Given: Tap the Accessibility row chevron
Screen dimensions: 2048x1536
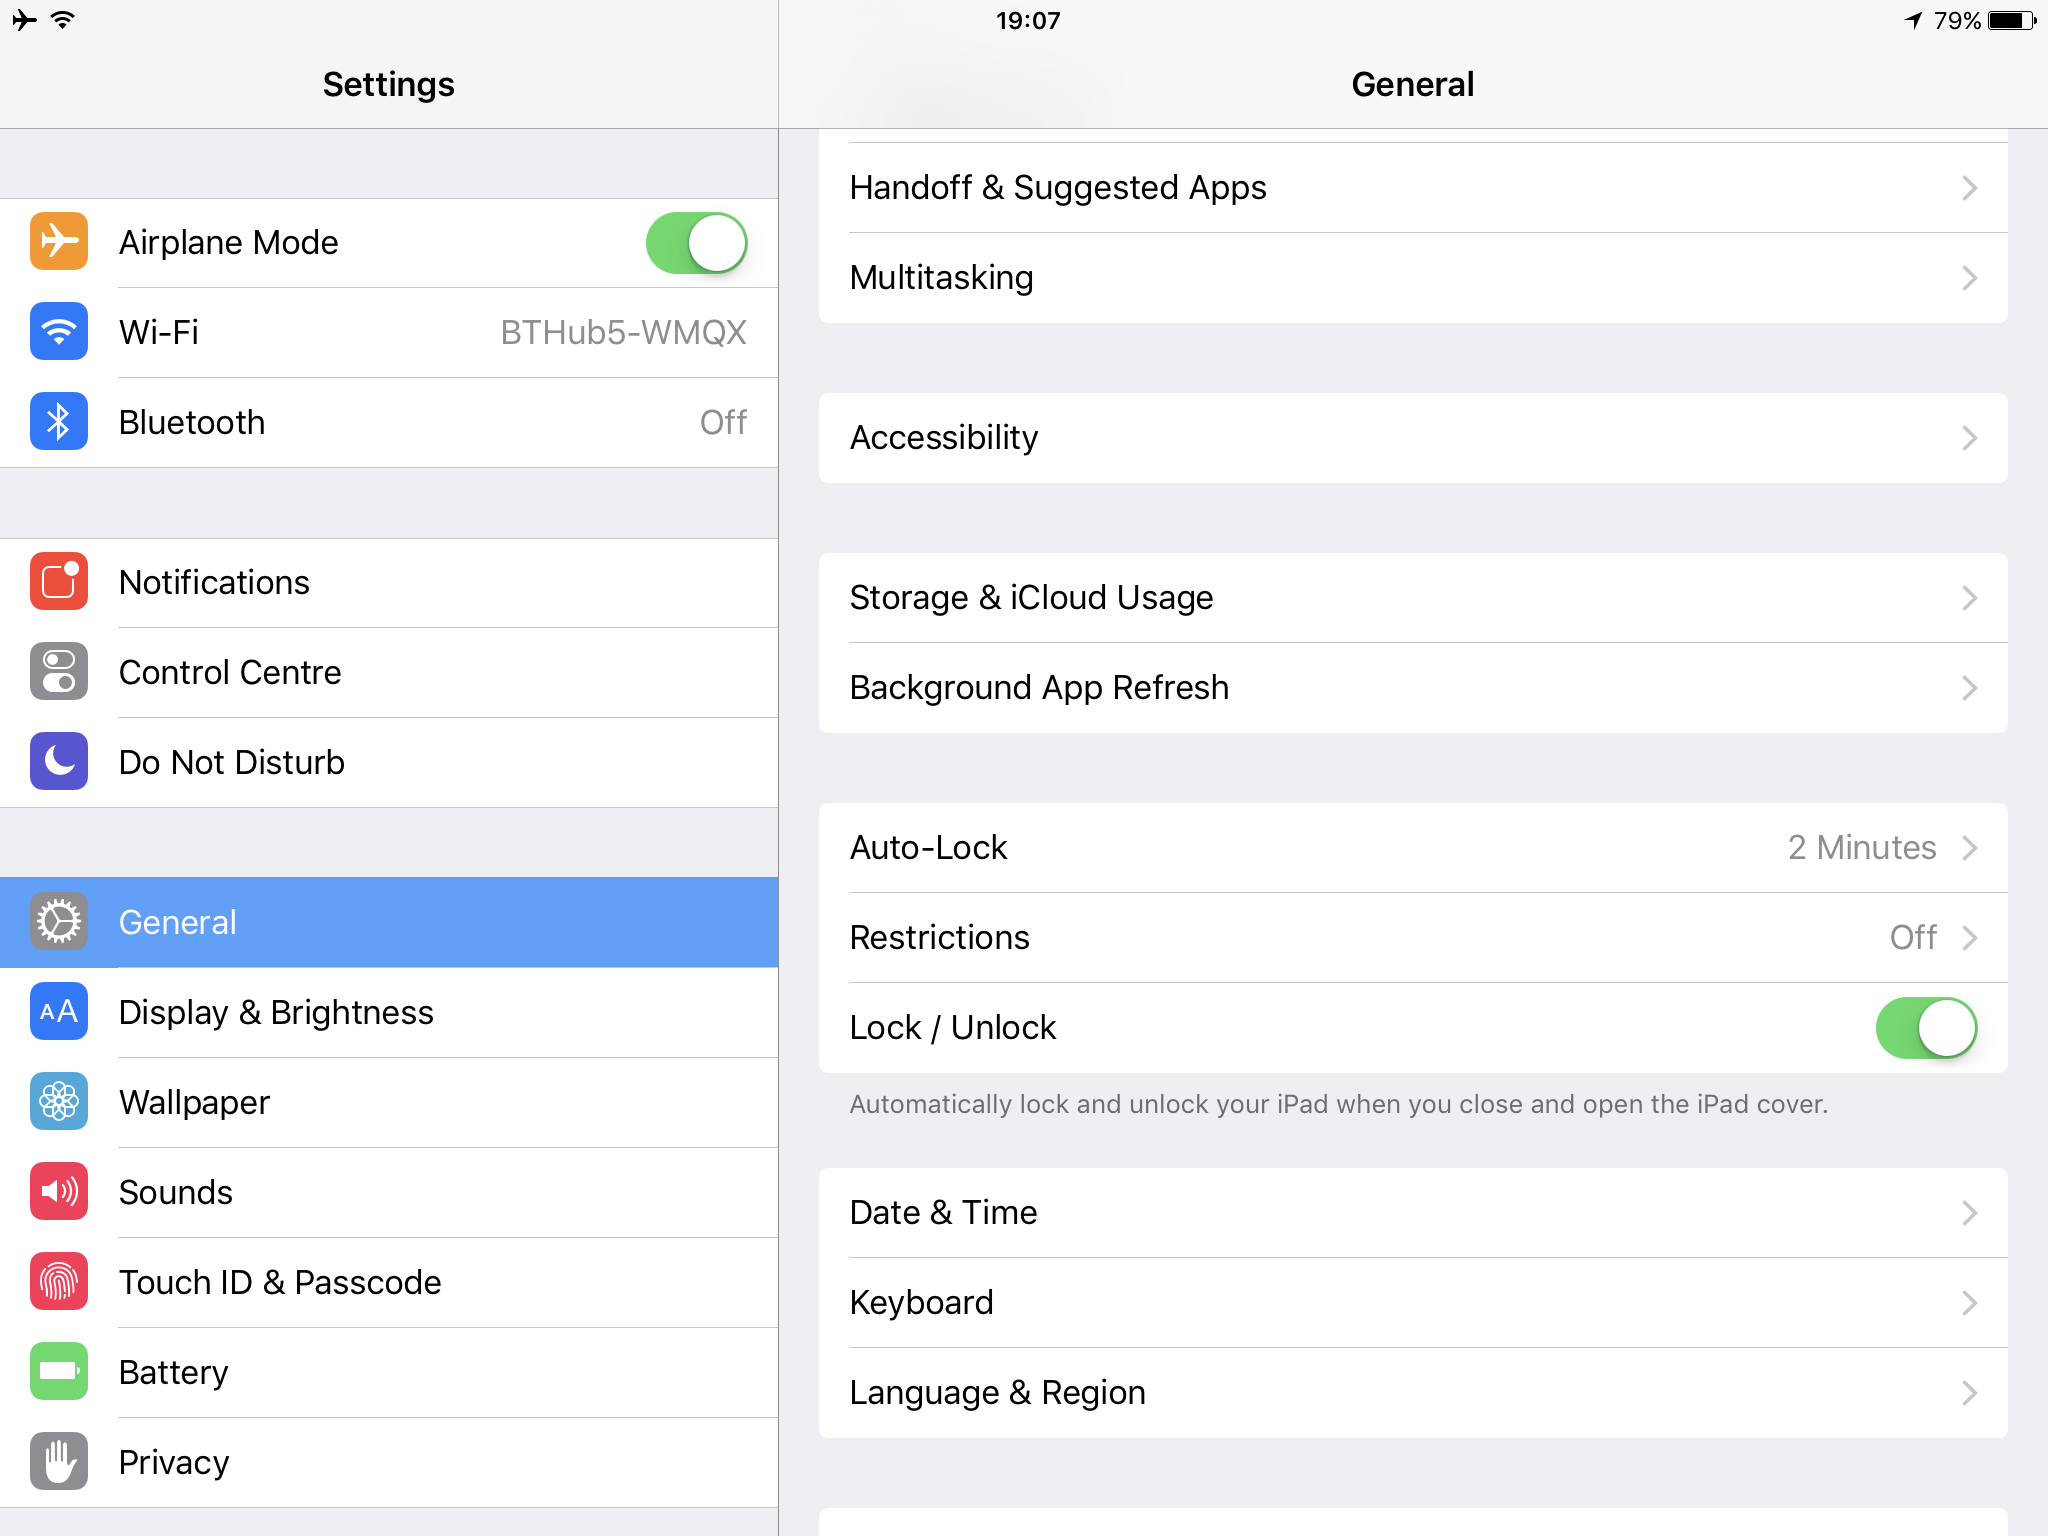Looking at the screenshot, I should 1969,438.
